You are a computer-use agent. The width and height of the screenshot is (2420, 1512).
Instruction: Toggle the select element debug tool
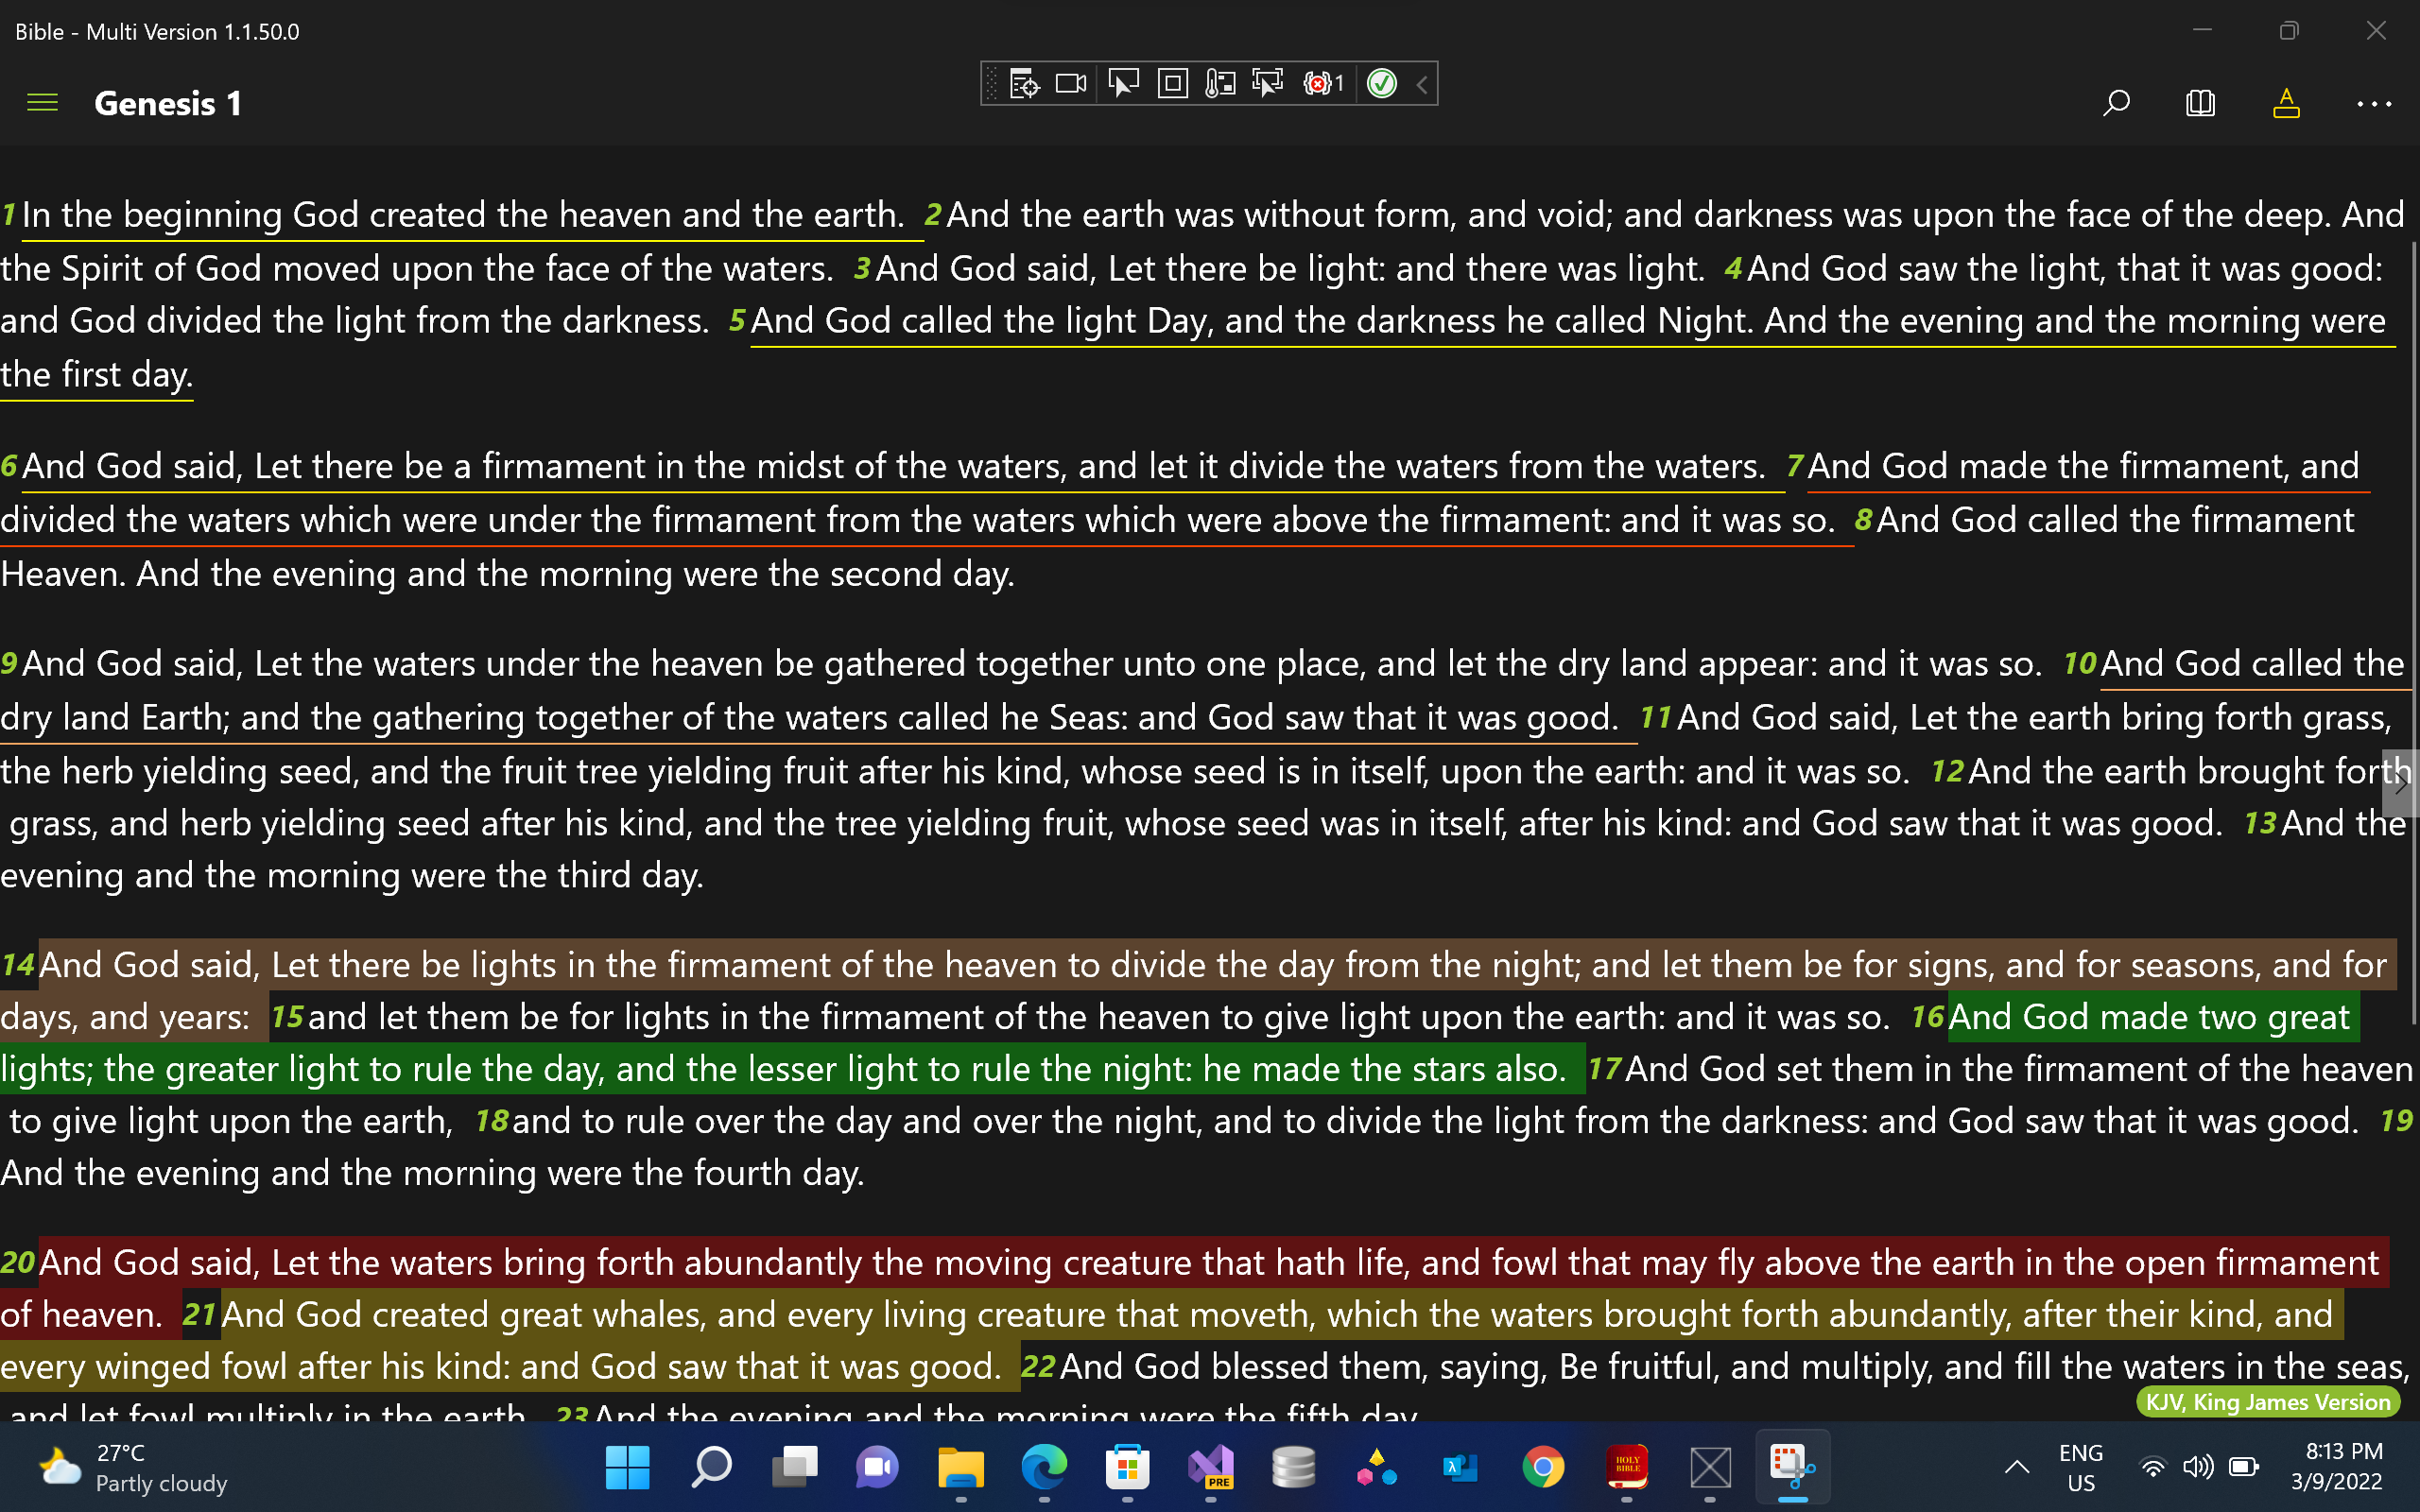pyautogui.click(x=1123, y=84)
